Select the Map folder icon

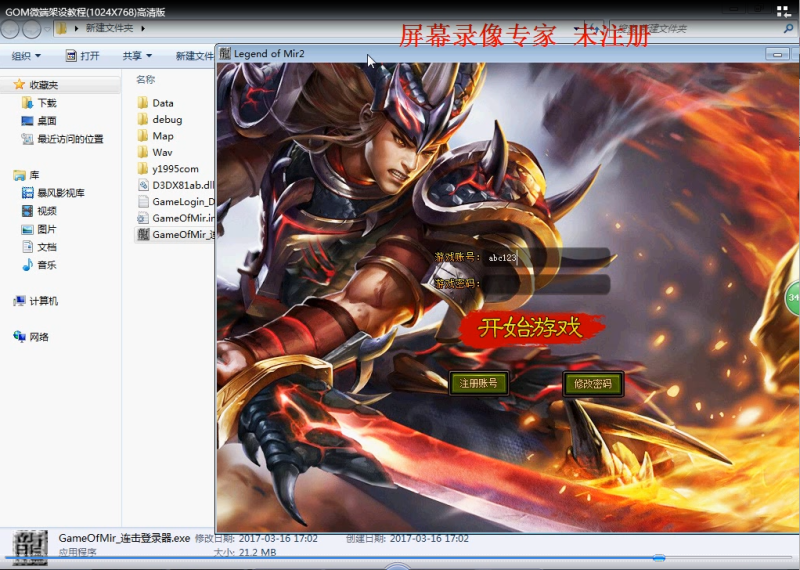coord(143,136)
